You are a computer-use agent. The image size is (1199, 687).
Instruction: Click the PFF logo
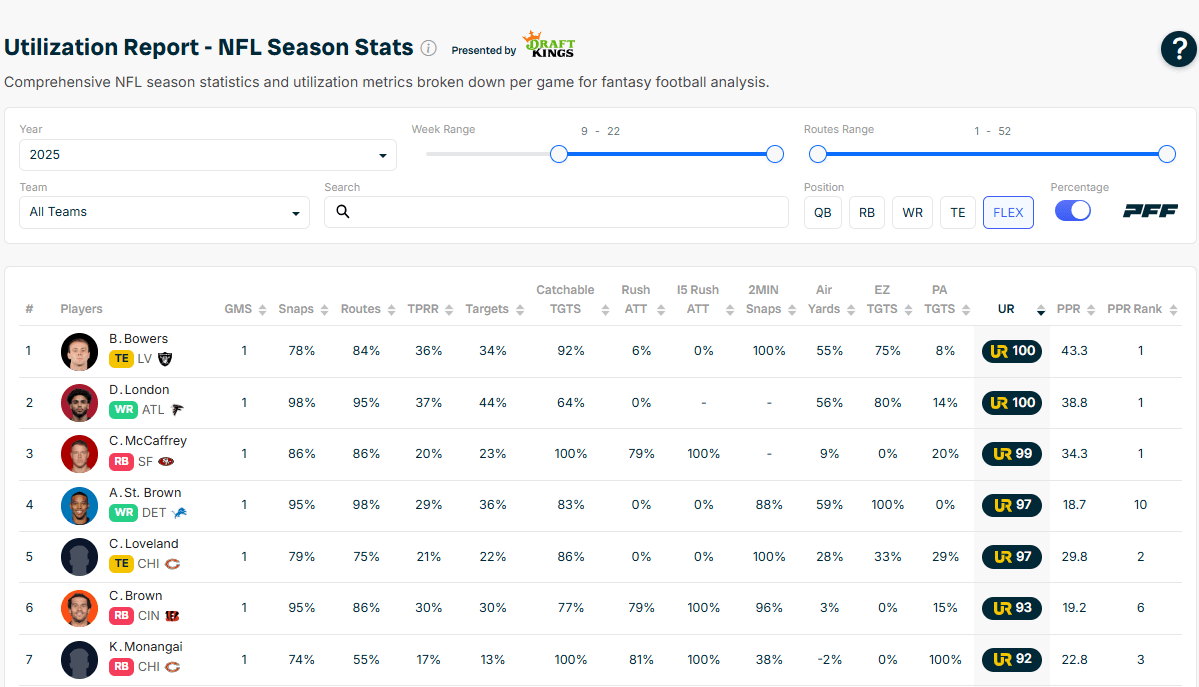[x=1150, y=211]
